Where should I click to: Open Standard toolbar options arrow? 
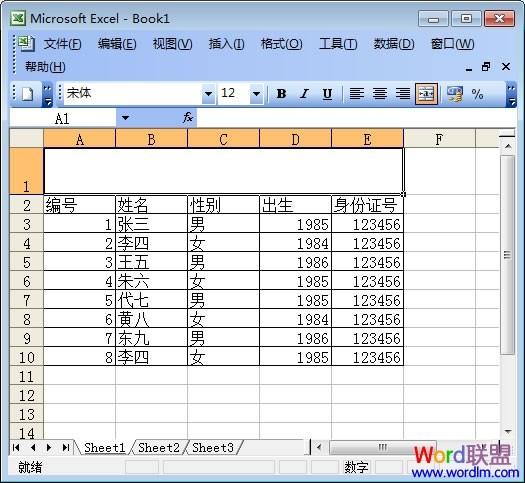tap(47, 95)
